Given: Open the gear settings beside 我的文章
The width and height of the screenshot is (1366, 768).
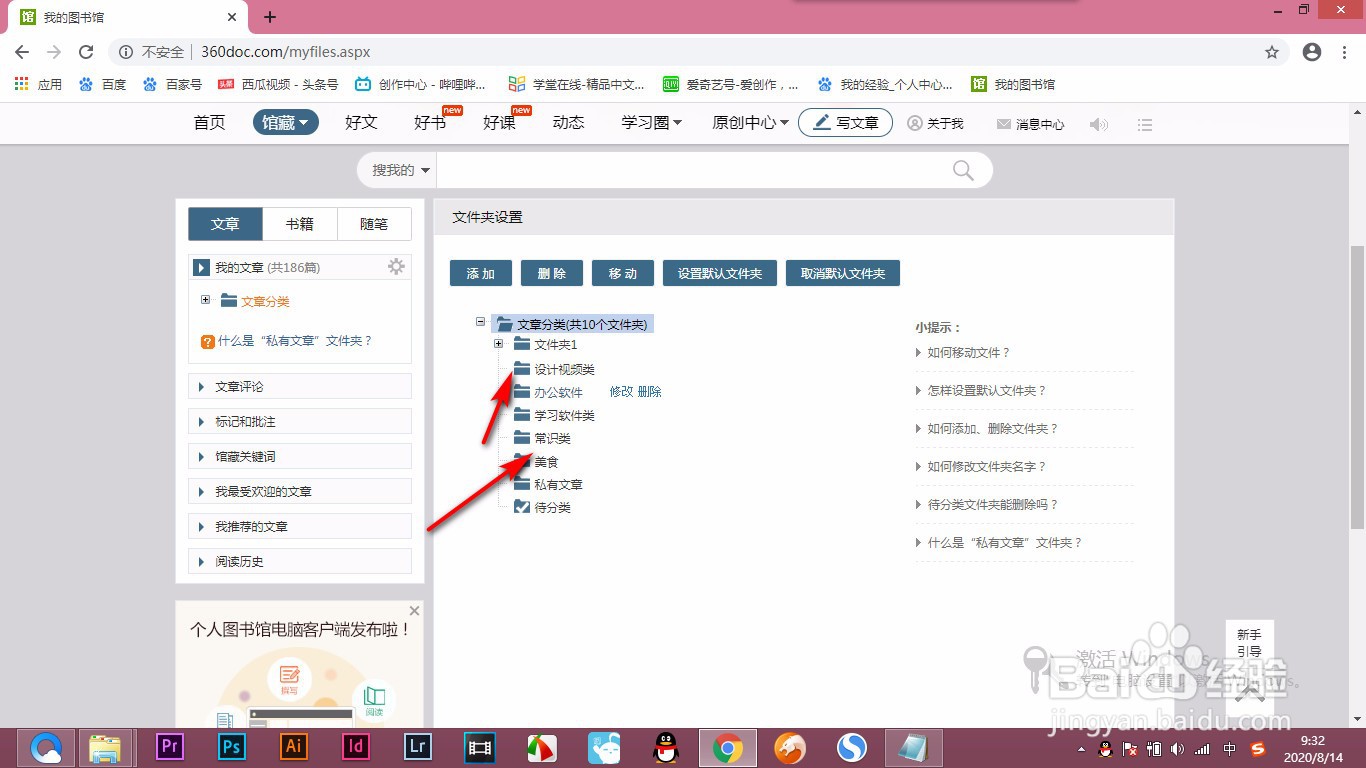Looking at the screenshot, I should (x=396, y=266).
